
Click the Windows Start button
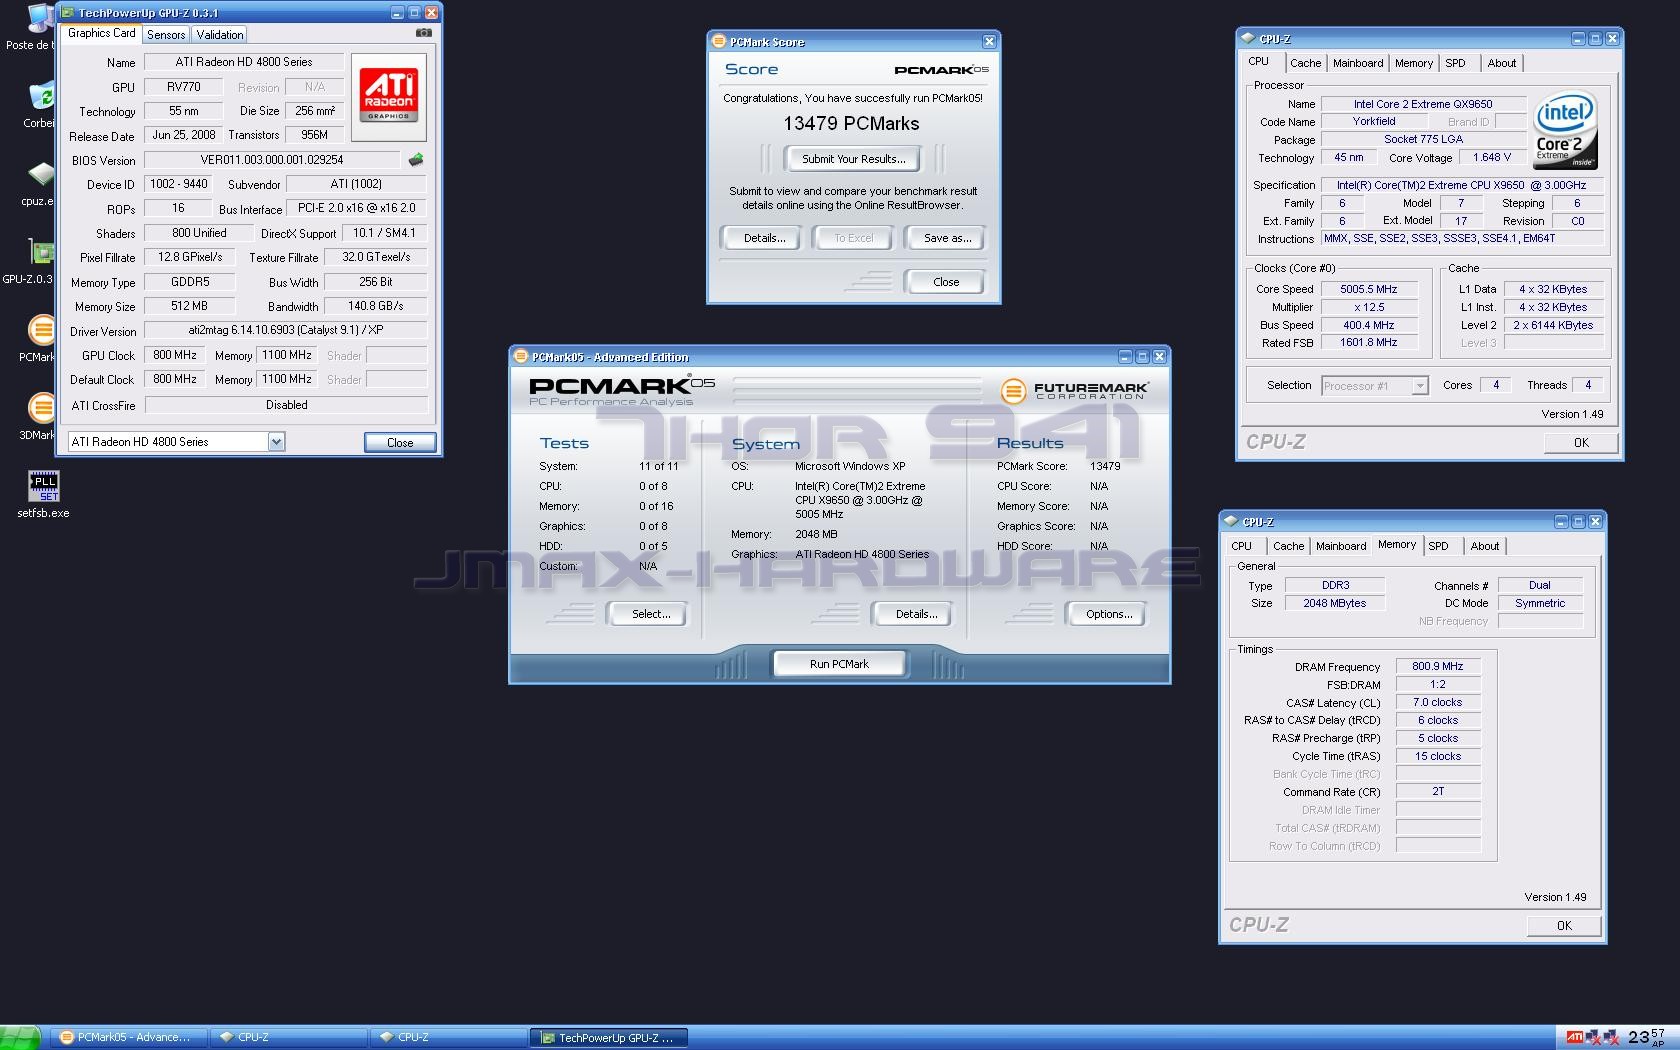[20, 1037]
